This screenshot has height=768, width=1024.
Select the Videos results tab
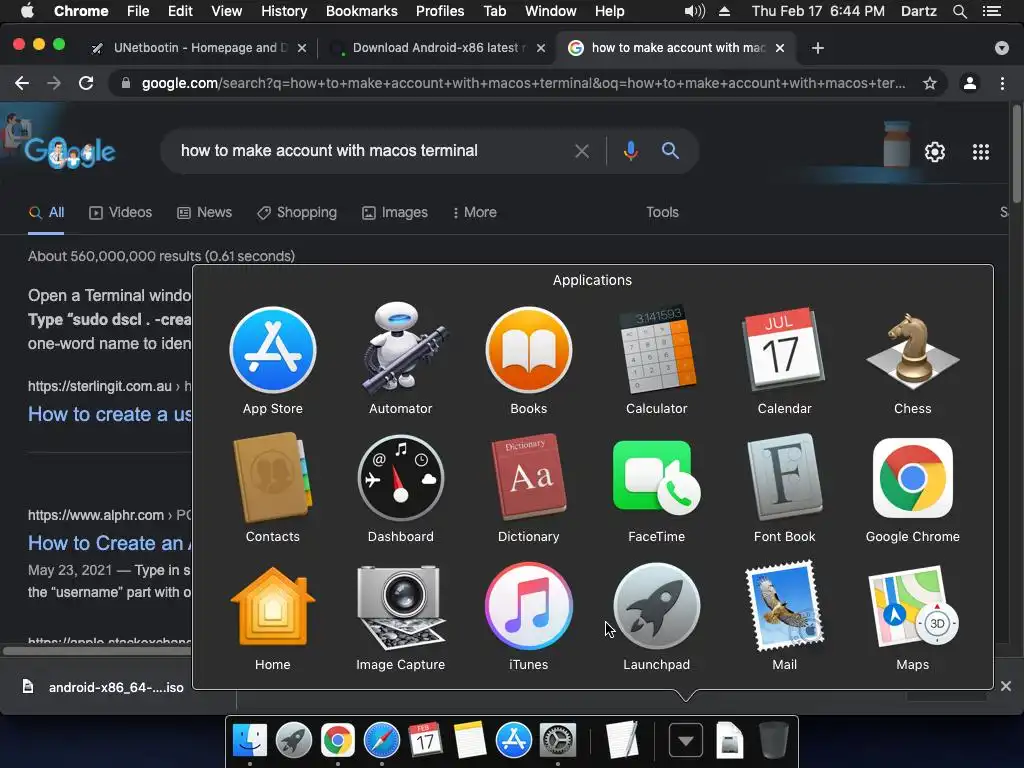tap(121, 212)
